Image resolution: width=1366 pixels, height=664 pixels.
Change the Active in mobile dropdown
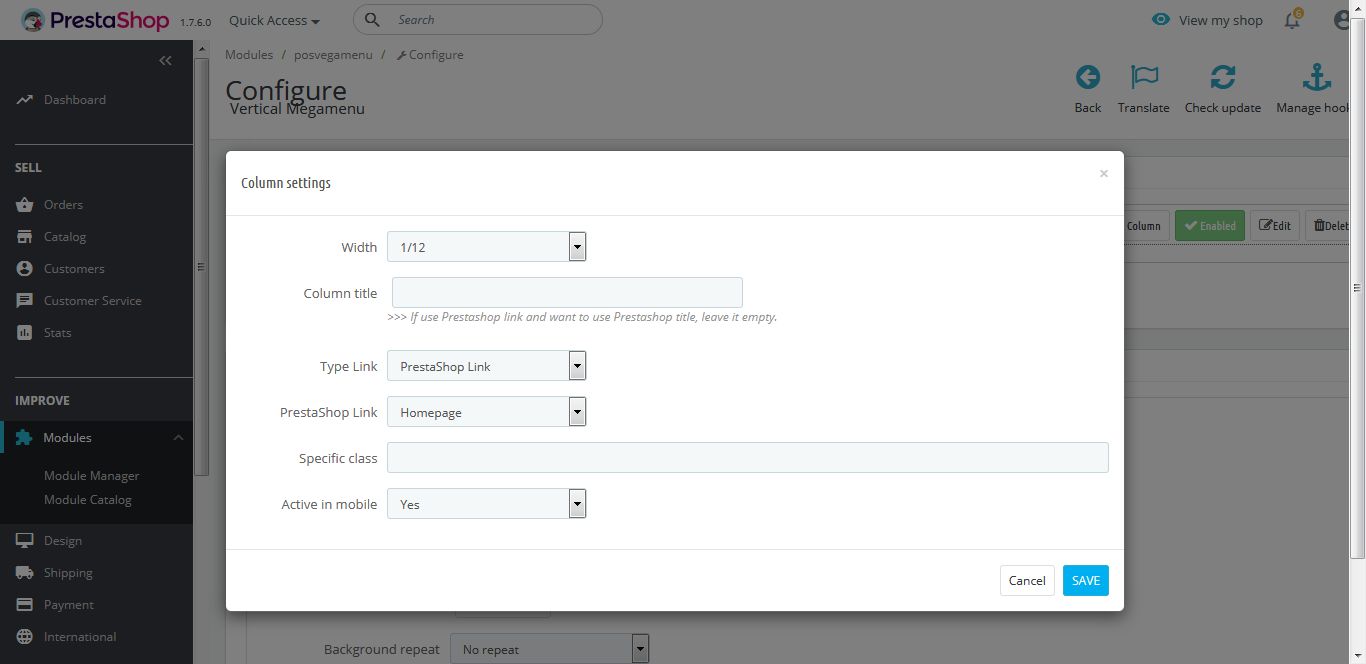click(x=486, y=504)
